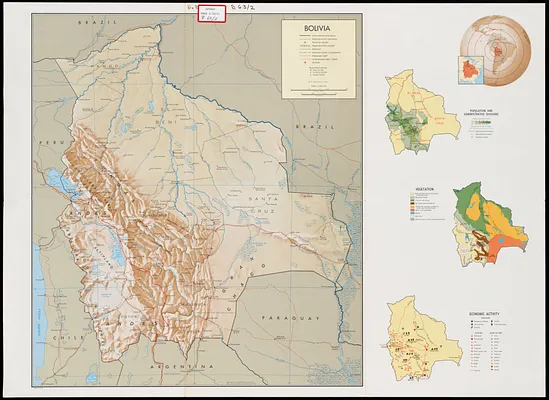Select the globe locator inset map
549x400 pixels.
tap(495, 51)
